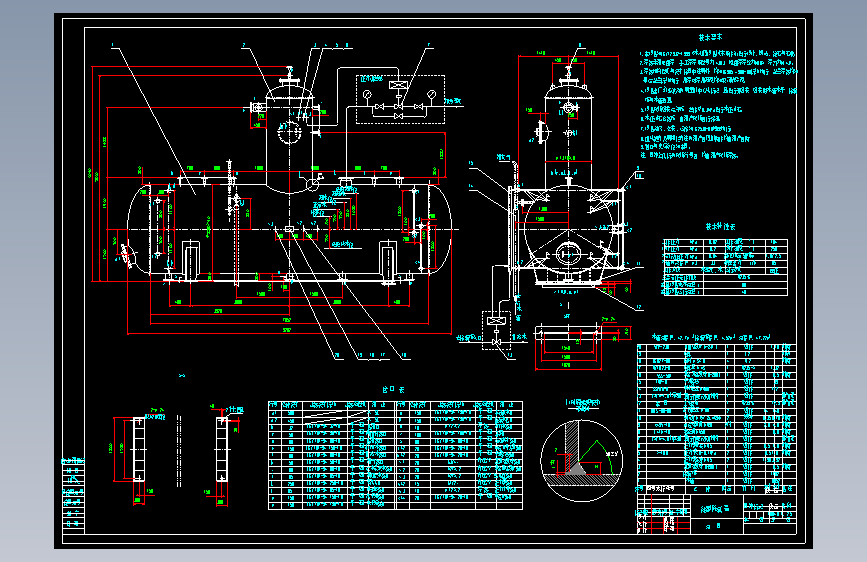Click the right saddle support in front view
The height and width of the screenshot is (562, 867).
[388, 261]
